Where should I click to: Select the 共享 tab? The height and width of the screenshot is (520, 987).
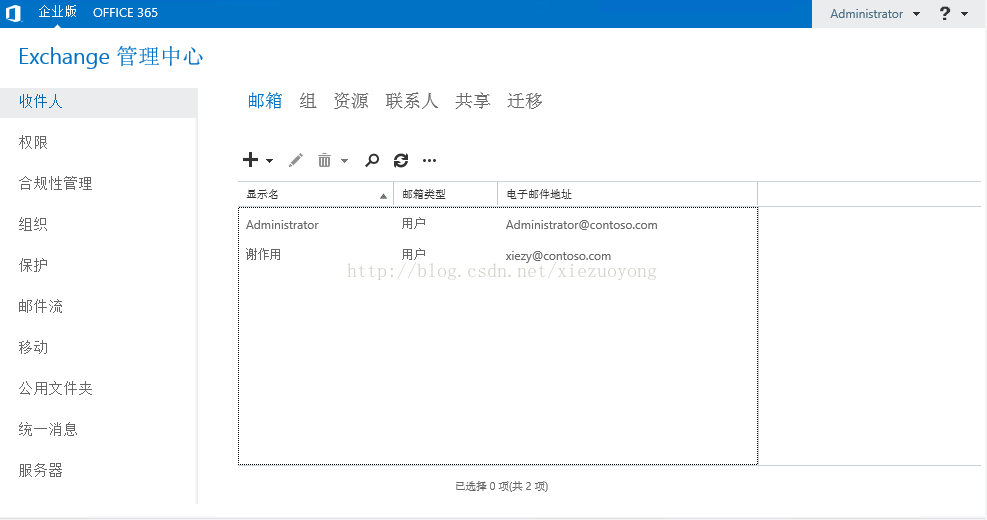pyautogui.click(x=473, y=101)
